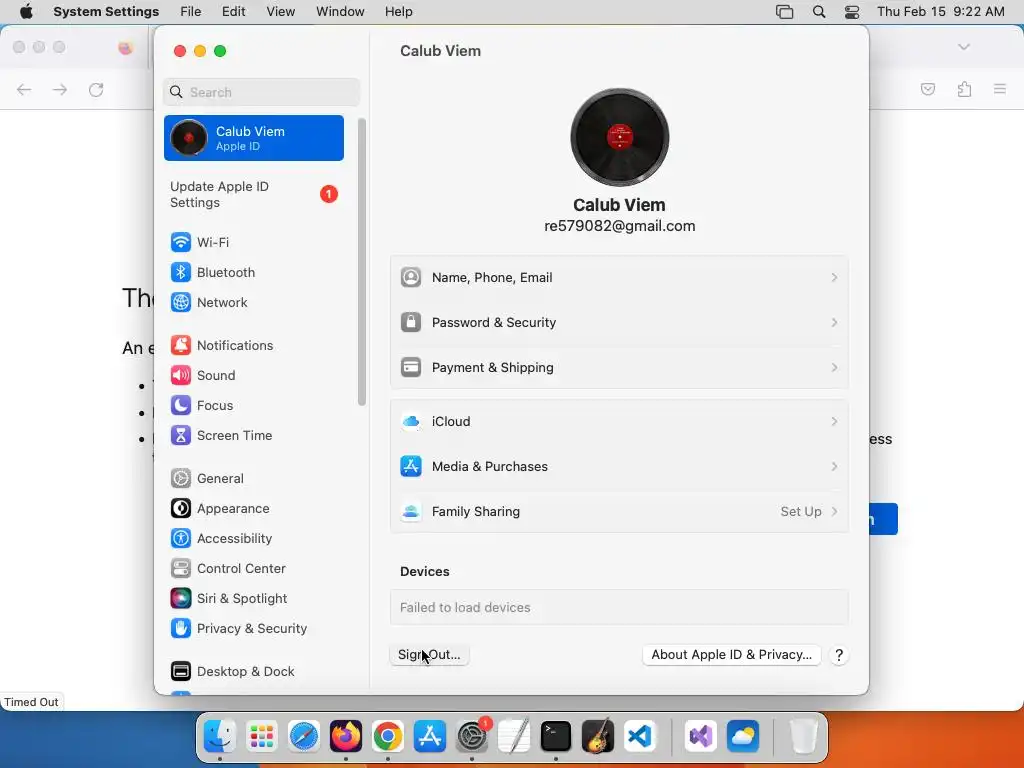Image resolution: width=1024 pixels, height=768 pixels.
Task: Open the Help menu
Action: coord(398,12)
